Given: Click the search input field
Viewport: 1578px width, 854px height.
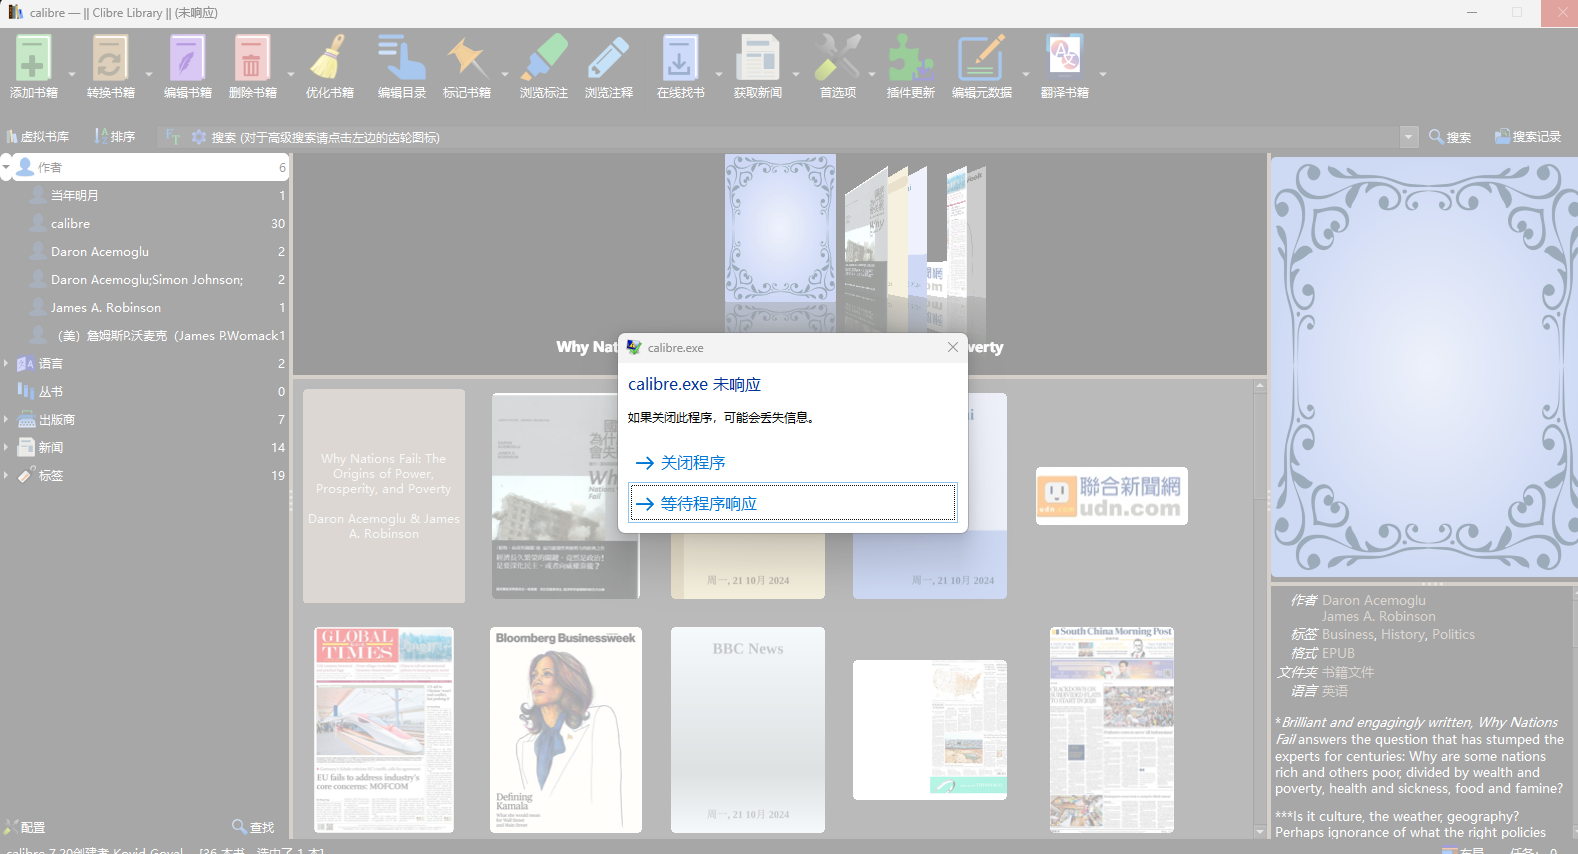Looking at the screenshot, I should click(803, 137).
